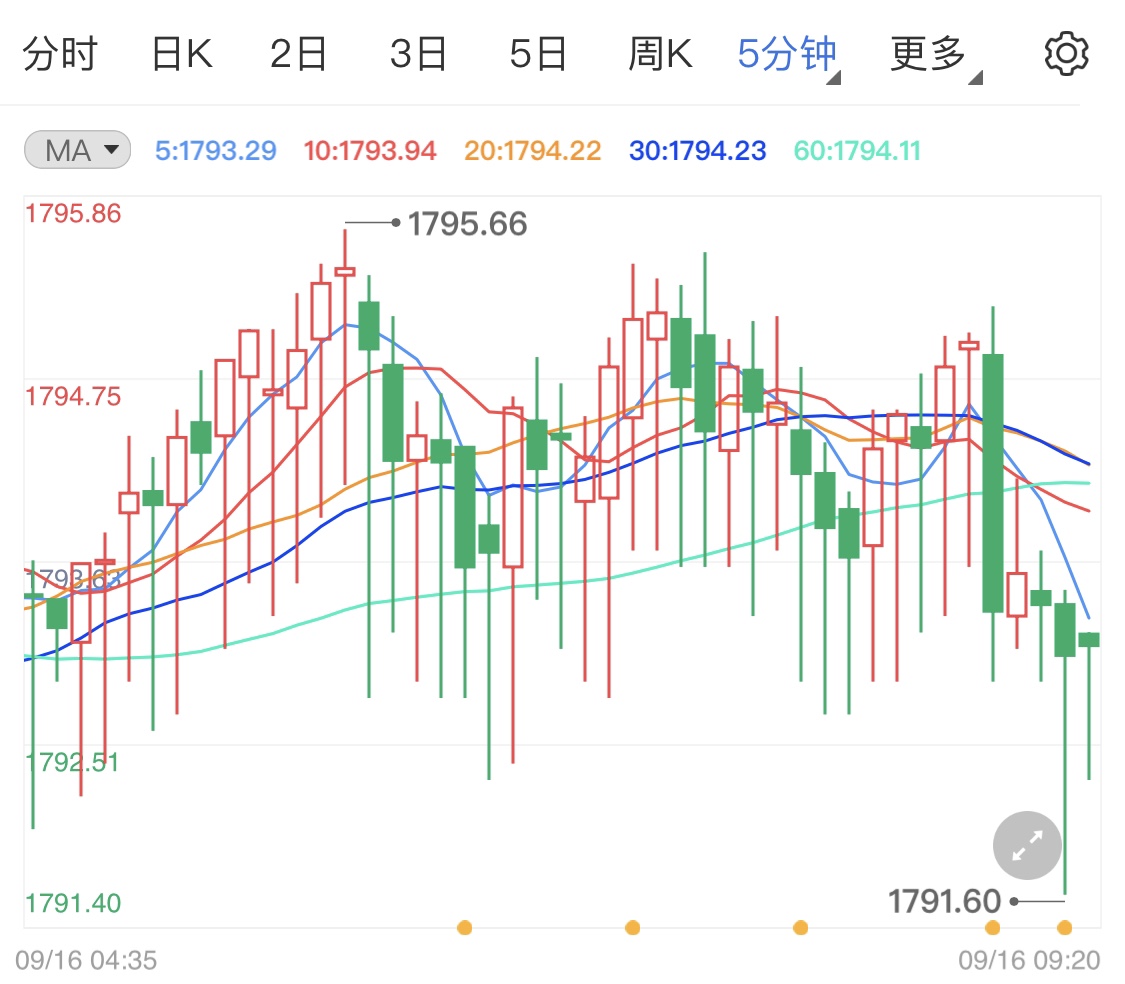Click the low price label 1791.60
1125x984 pixels.
pyautogui.click(x=944, y=901)
